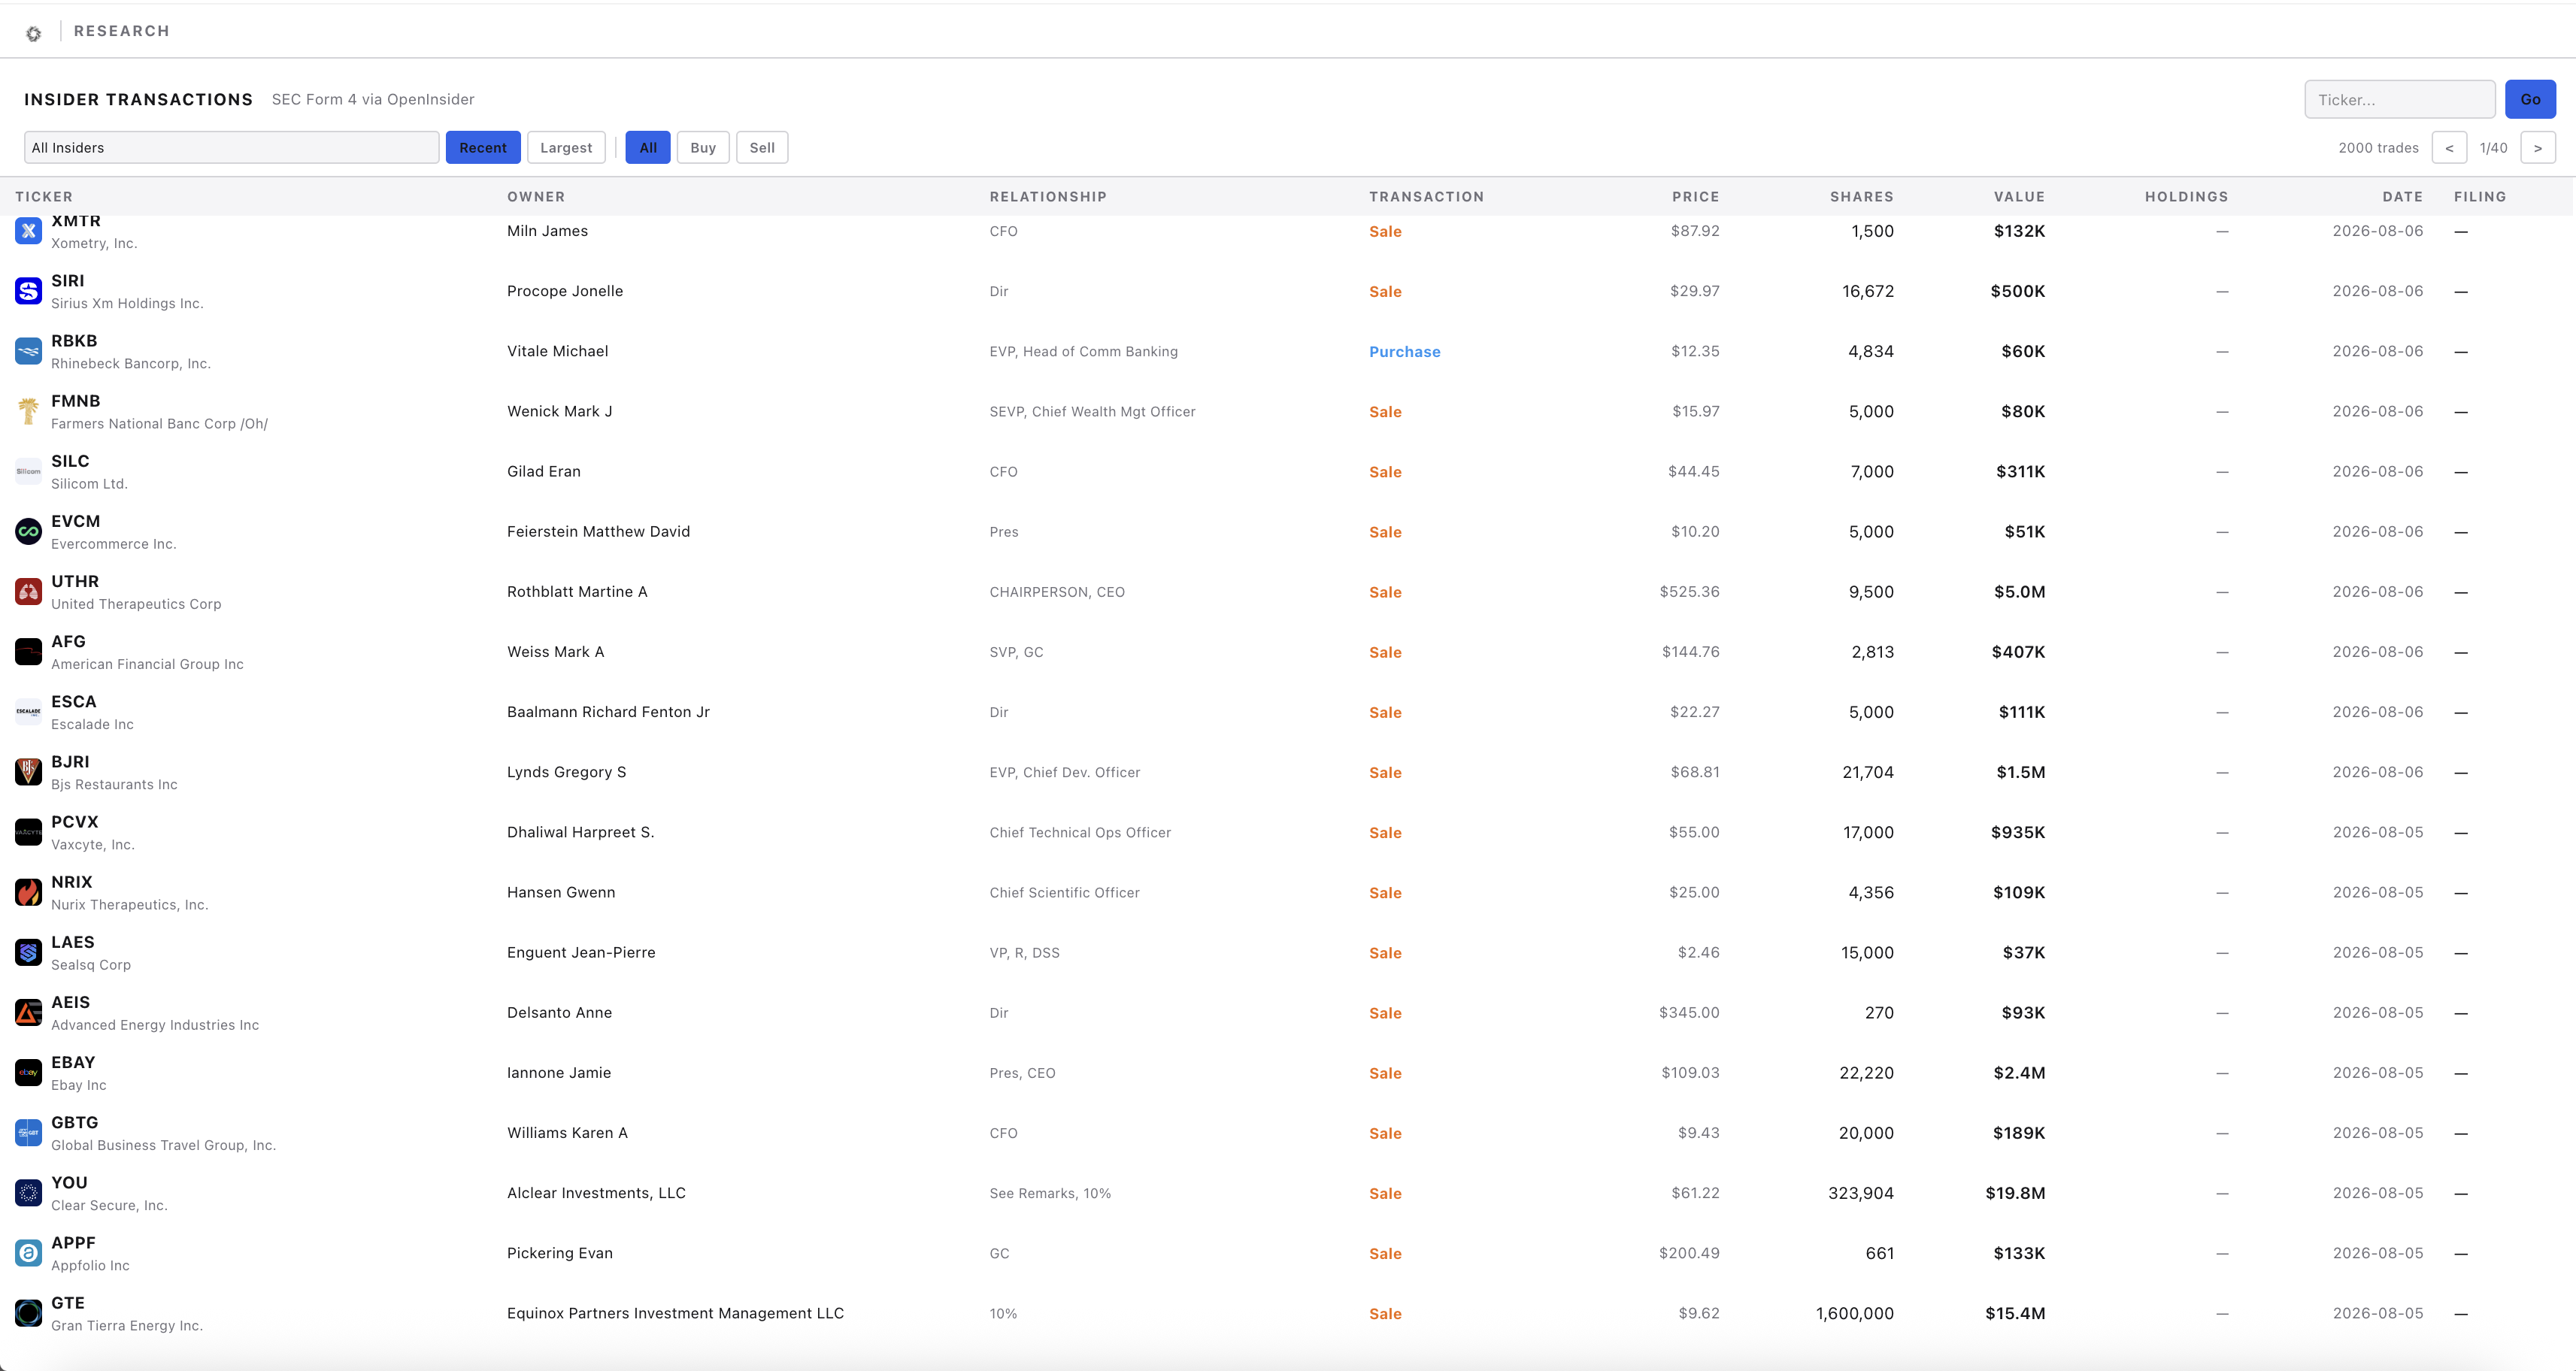Open the SIRI ticker link

click(x=68, y=281)
